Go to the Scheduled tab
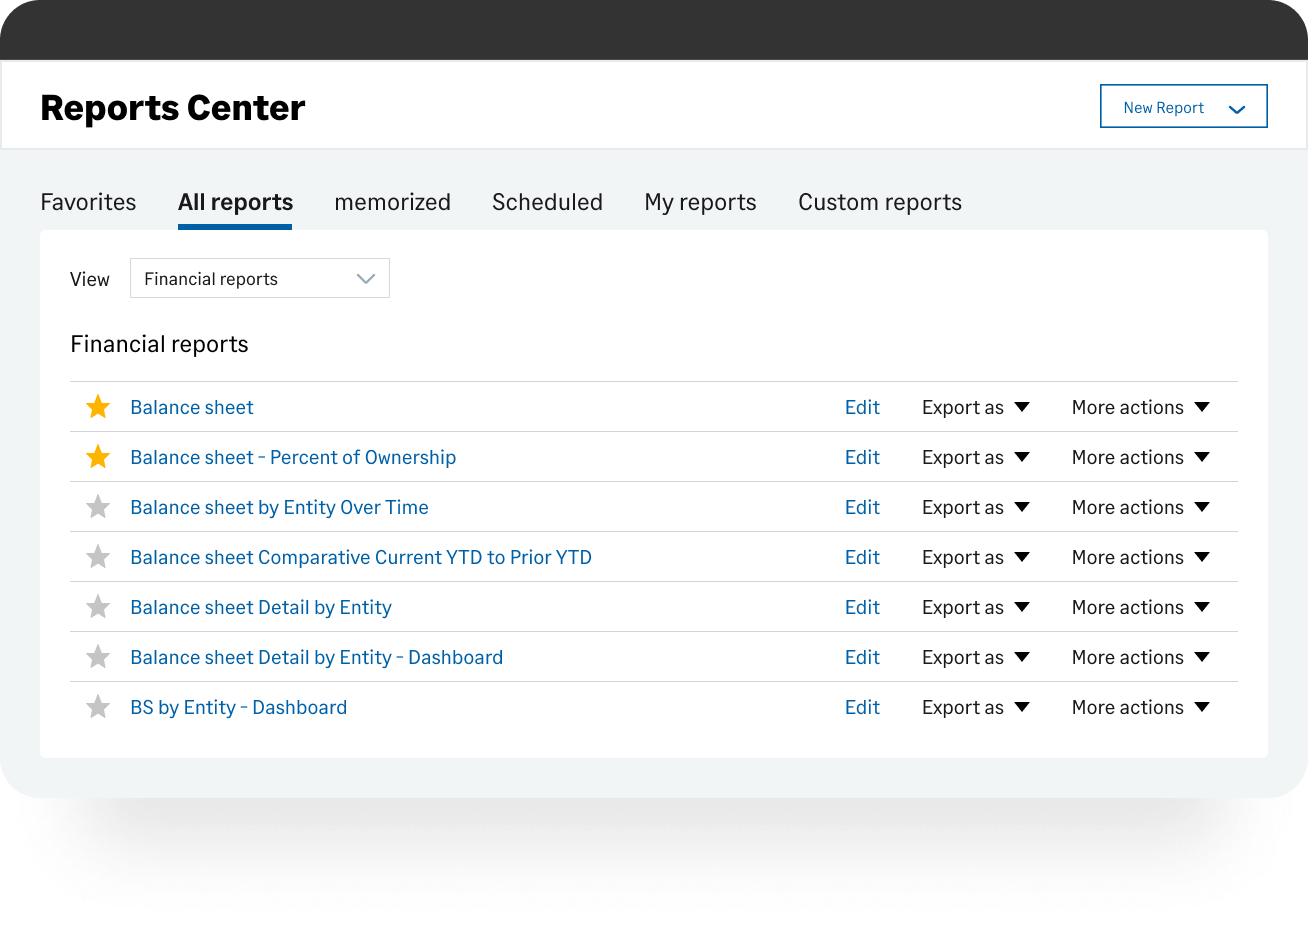The width and height of the screenshot is (1308, 926). tap(547, 202)
